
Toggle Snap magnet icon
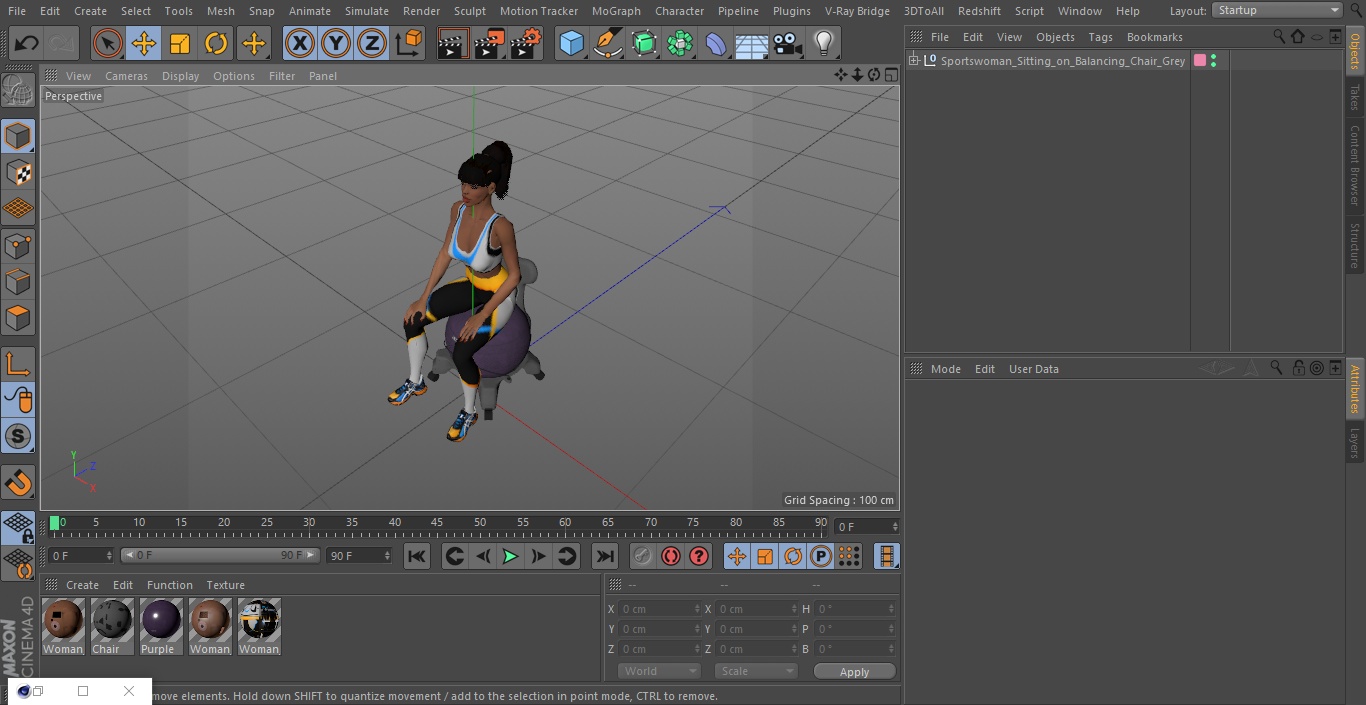(x=18, y=484)
